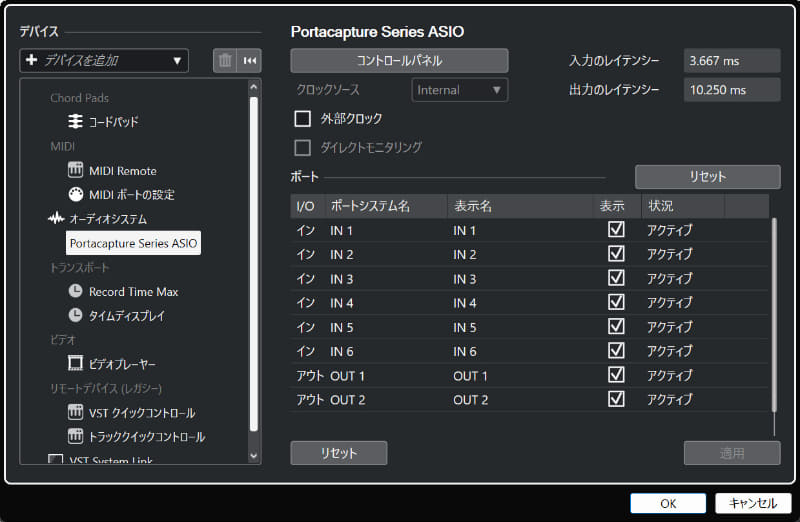Click the ポート section リセット button
Viewport: 800px width, 522px height.
pos(708,177)
